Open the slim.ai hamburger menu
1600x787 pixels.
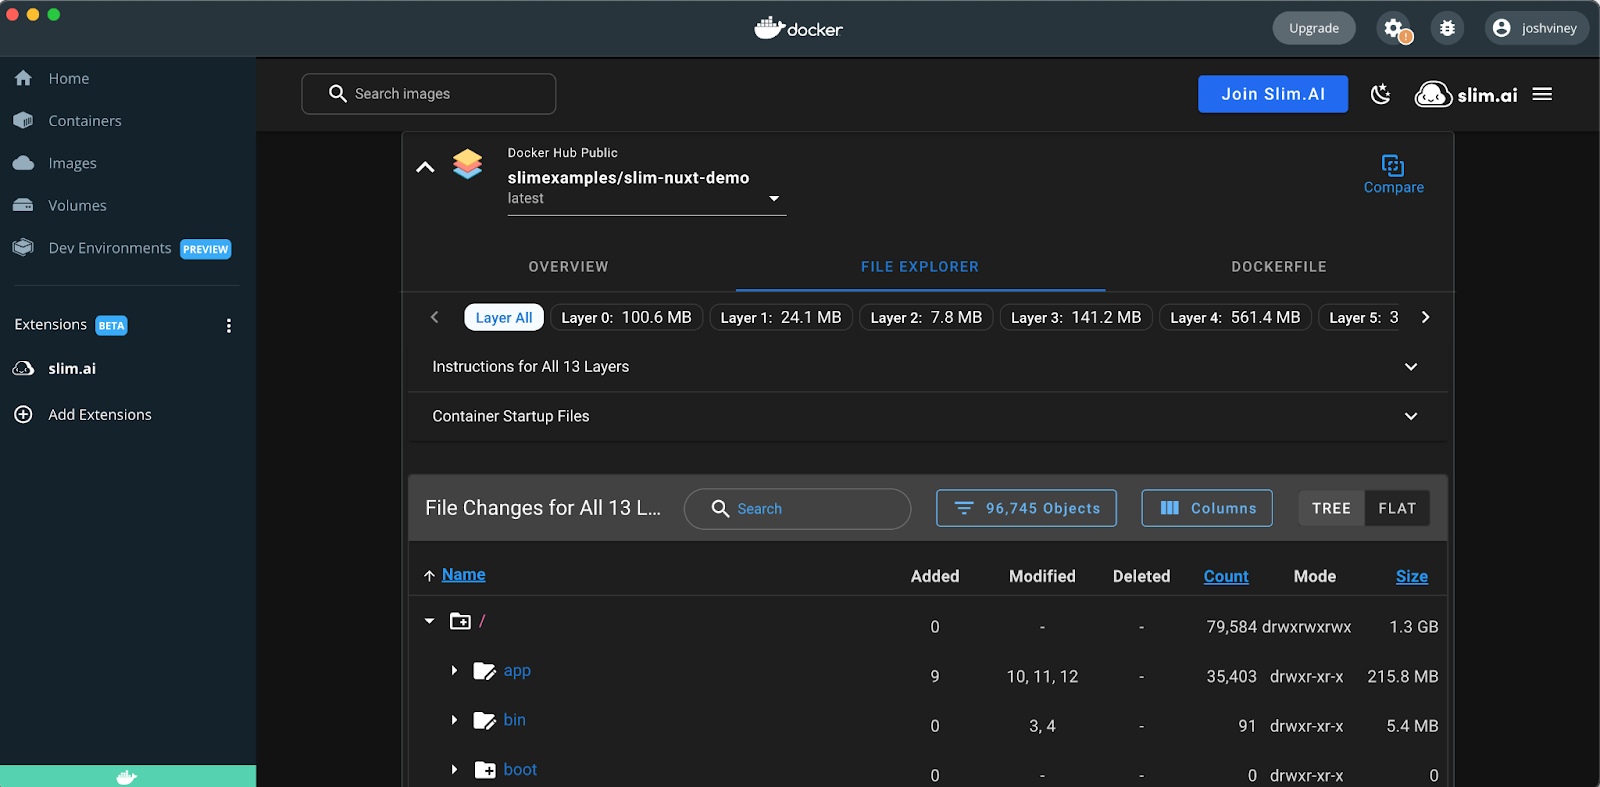point(1542,94)
